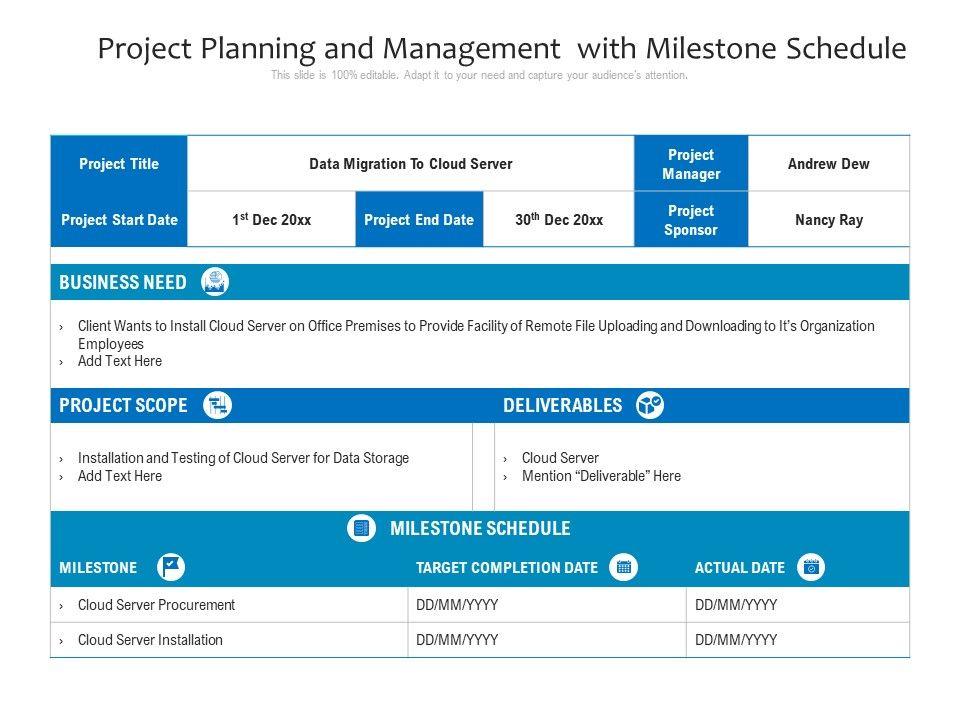Select the Cloud Server Procurement milestone row
This screenshot has height=720, width=960.
[156, 605]
